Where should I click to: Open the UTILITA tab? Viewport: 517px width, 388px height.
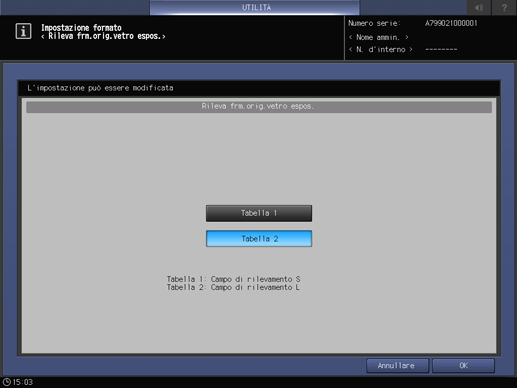[255, 7]
